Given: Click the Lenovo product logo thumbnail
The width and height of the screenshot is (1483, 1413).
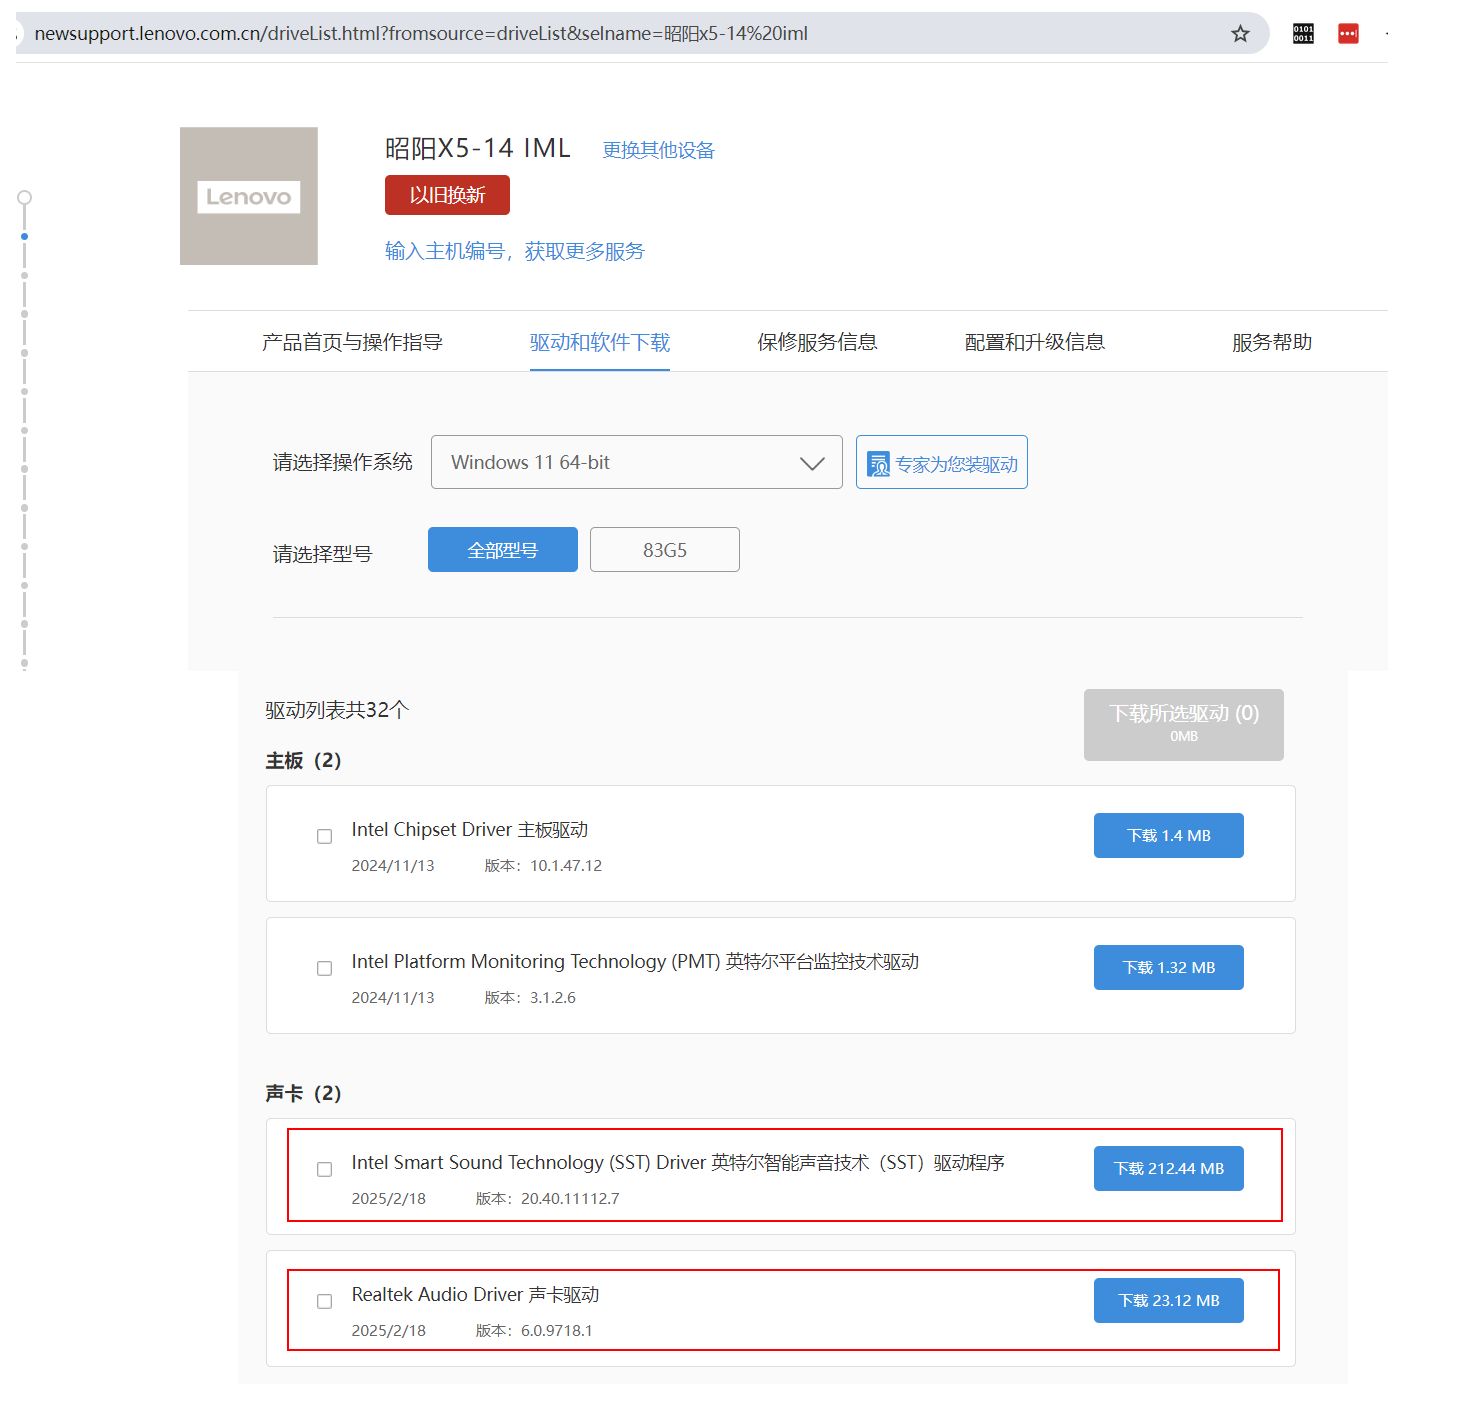Looking at the screenshot, I should coord(249,196).
